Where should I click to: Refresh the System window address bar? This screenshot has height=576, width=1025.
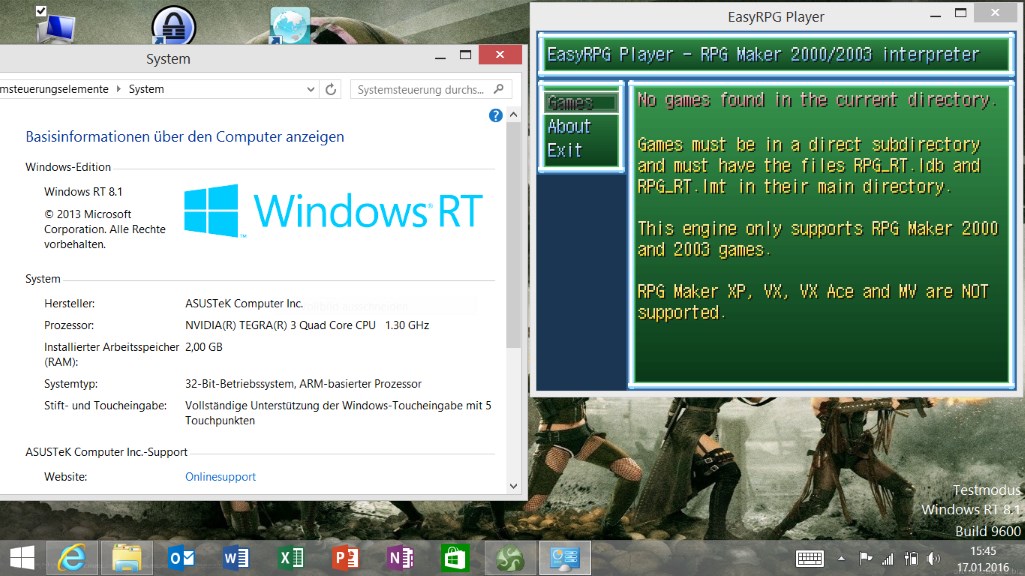pyautogui.click(x=331, y=90)
